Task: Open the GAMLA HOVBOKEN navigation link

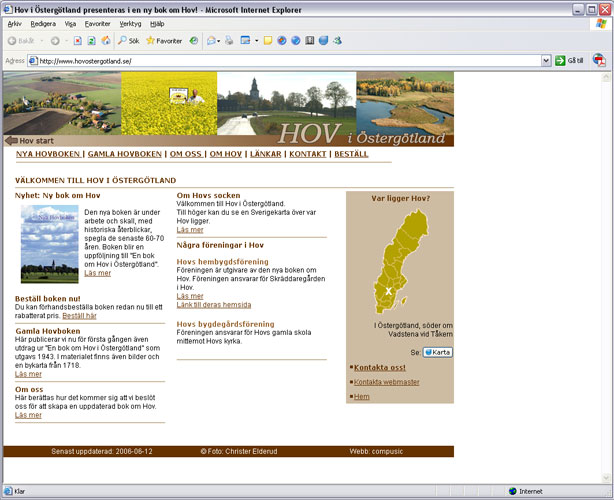Action: click(x=125, y=154)
